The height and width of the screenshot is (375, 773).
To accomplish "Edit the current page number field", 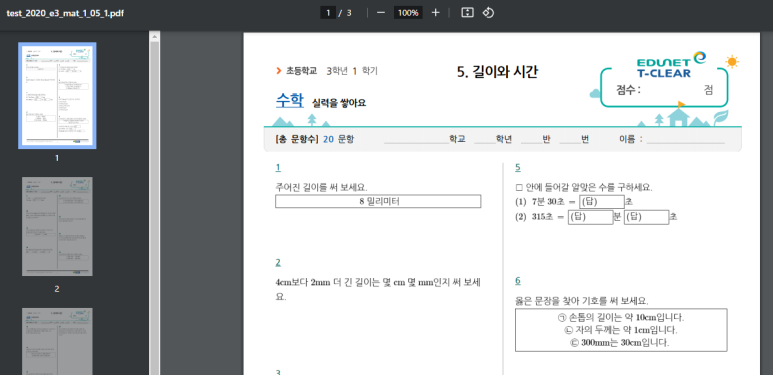I will (x=328, y=13).
